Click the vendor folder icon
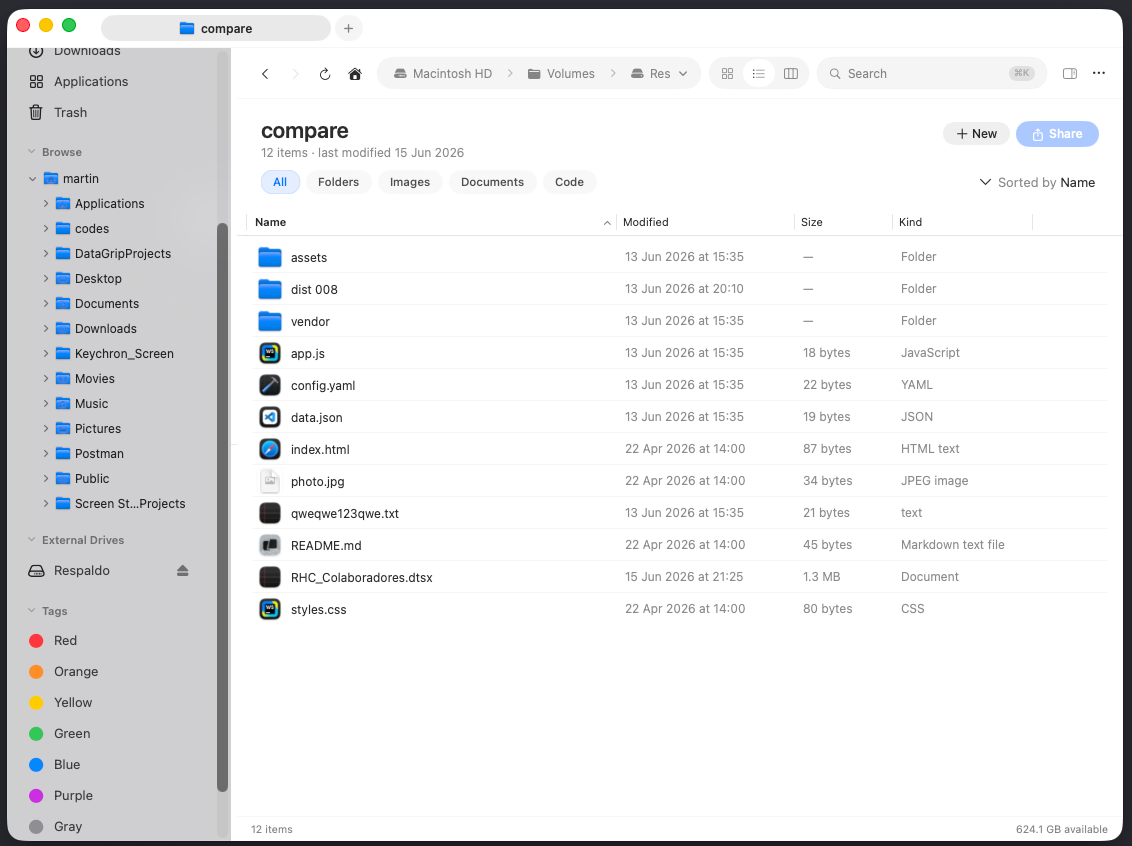Screen dimensions: 1132x846 pyautogui.click(x=270, y=320)
